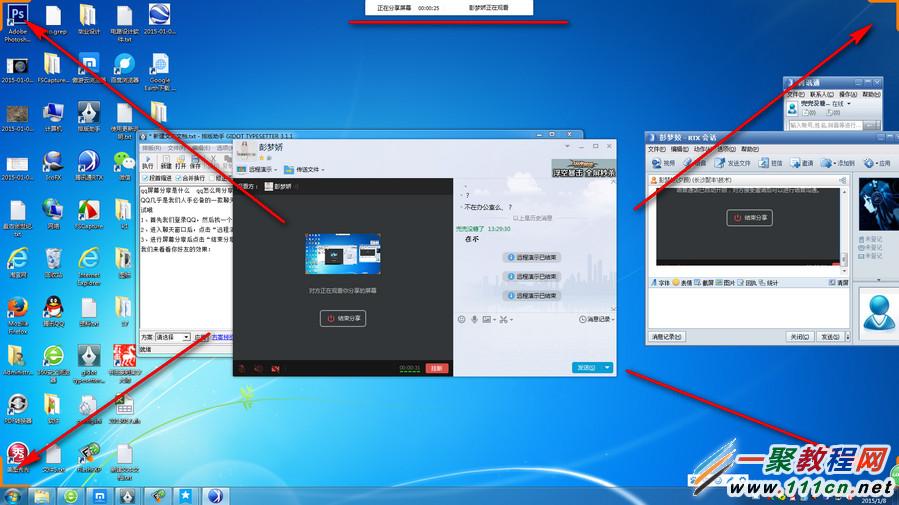Open 编辑 menu in RTX conversation window
The height and width of the screenshot is (505, 899).
[x=679, y=149]
